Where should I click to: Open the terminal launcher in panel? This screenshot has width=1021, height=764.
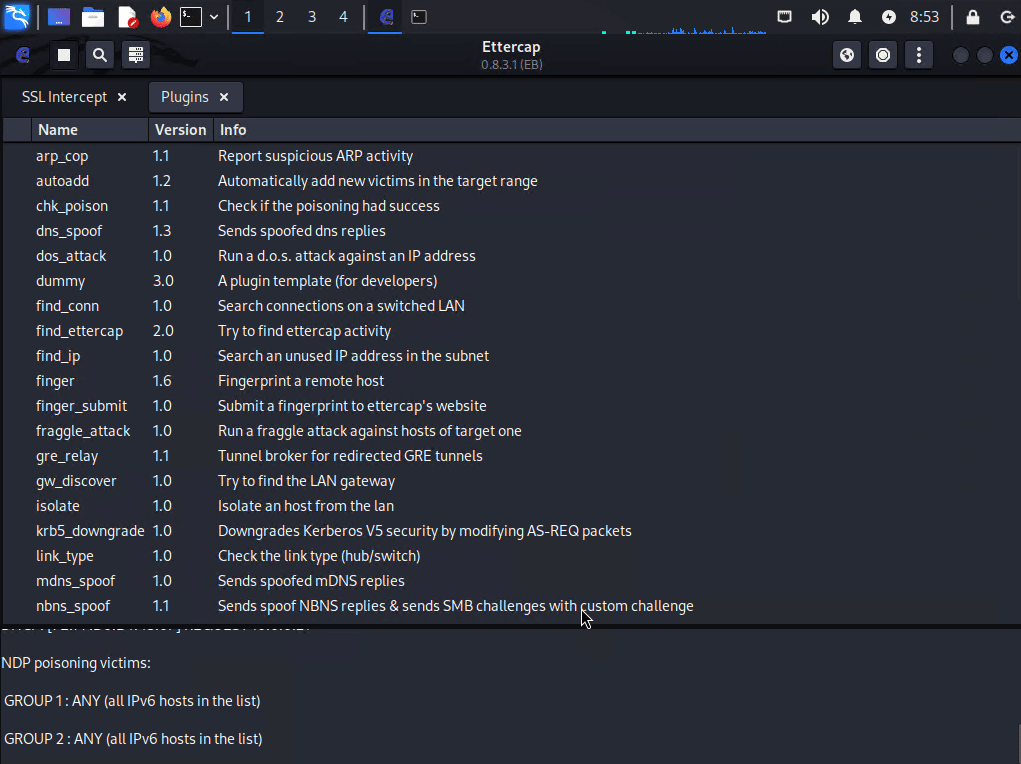190,17
